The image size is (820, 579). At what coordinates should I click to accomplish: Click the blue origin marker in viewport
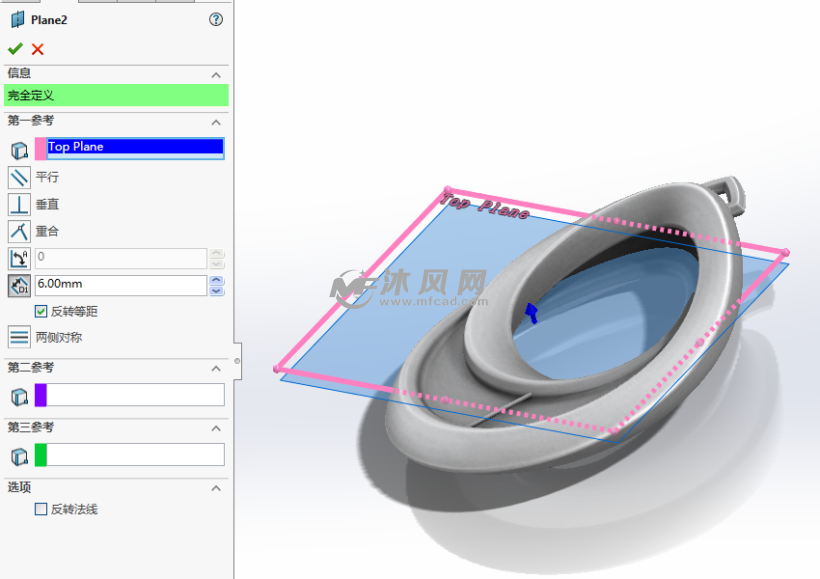click(x=531, y=313)
